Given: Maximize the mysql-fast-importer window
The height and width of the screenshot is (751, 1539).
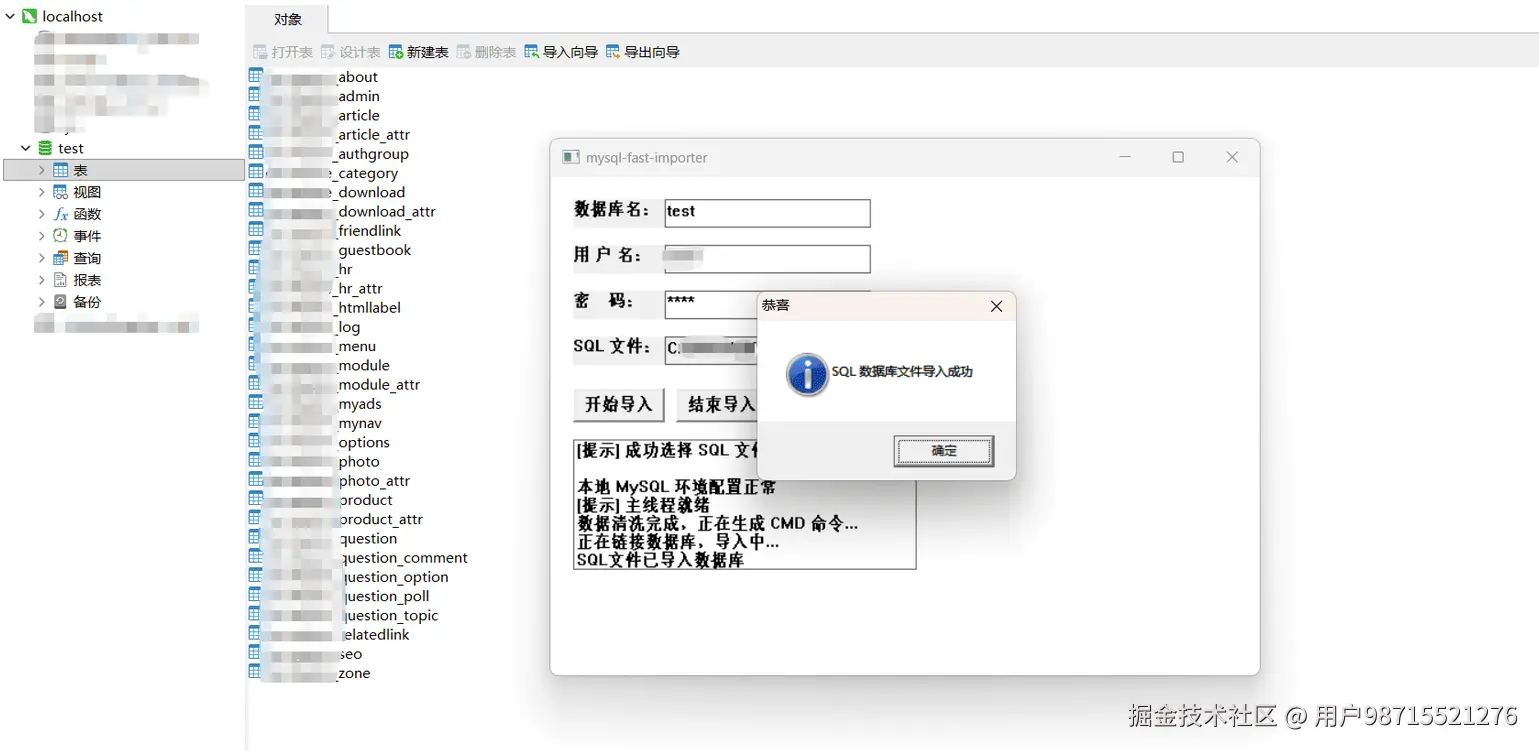Looking at the screenshot, I should point(1178,157).
